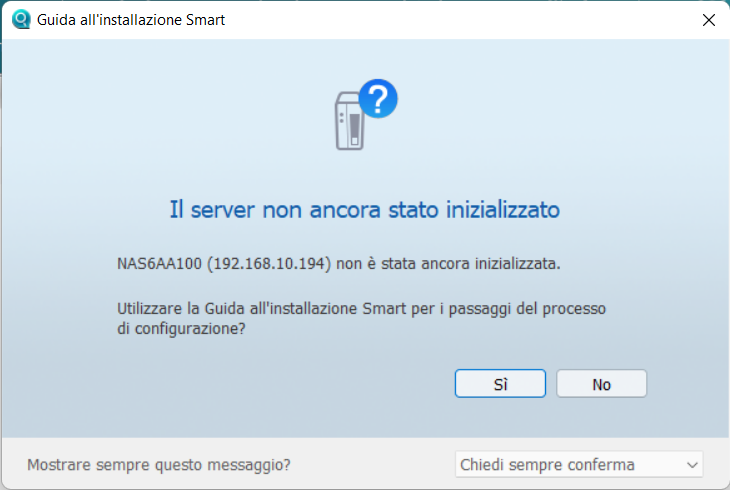Decline by clicking the No button
This screenshot has height=490, width=730.
tap(601, 384)
